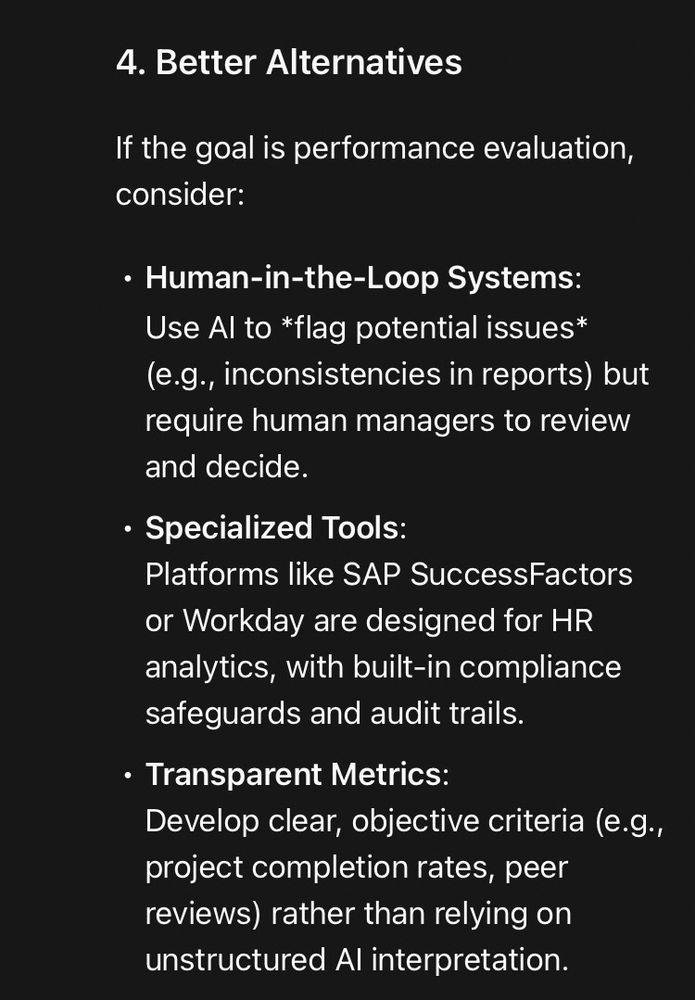Click the words "unstructured AI interpretation"

(356, 960)
